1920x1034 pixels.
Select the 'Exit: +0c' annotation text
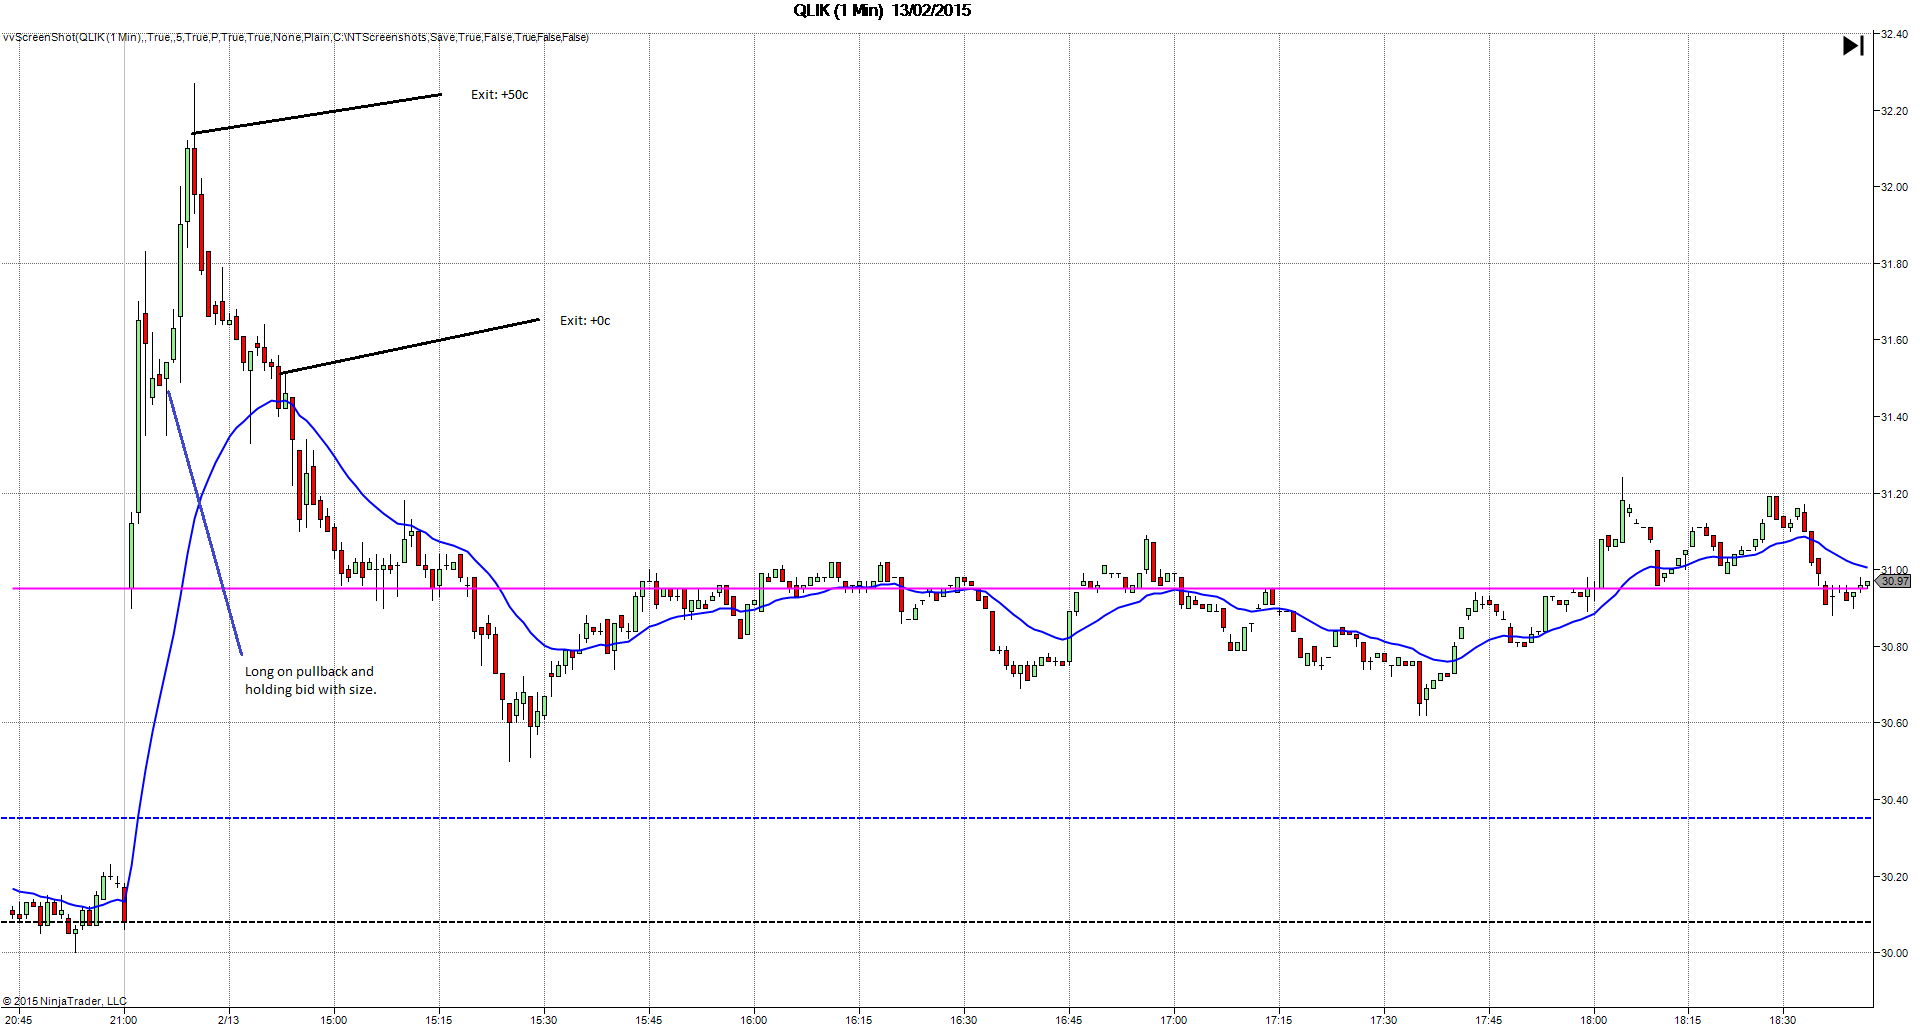coord(585,321)
